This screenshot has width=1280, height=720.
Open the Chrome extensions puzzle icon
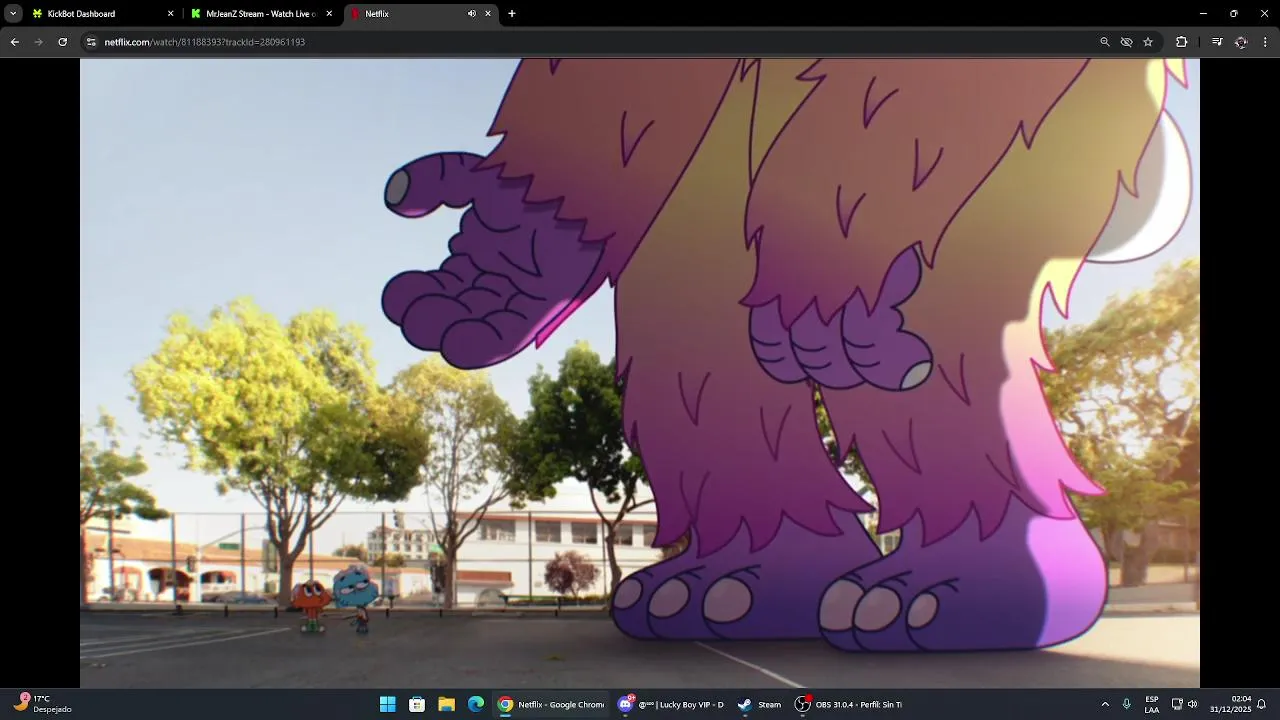(1181, 42)
